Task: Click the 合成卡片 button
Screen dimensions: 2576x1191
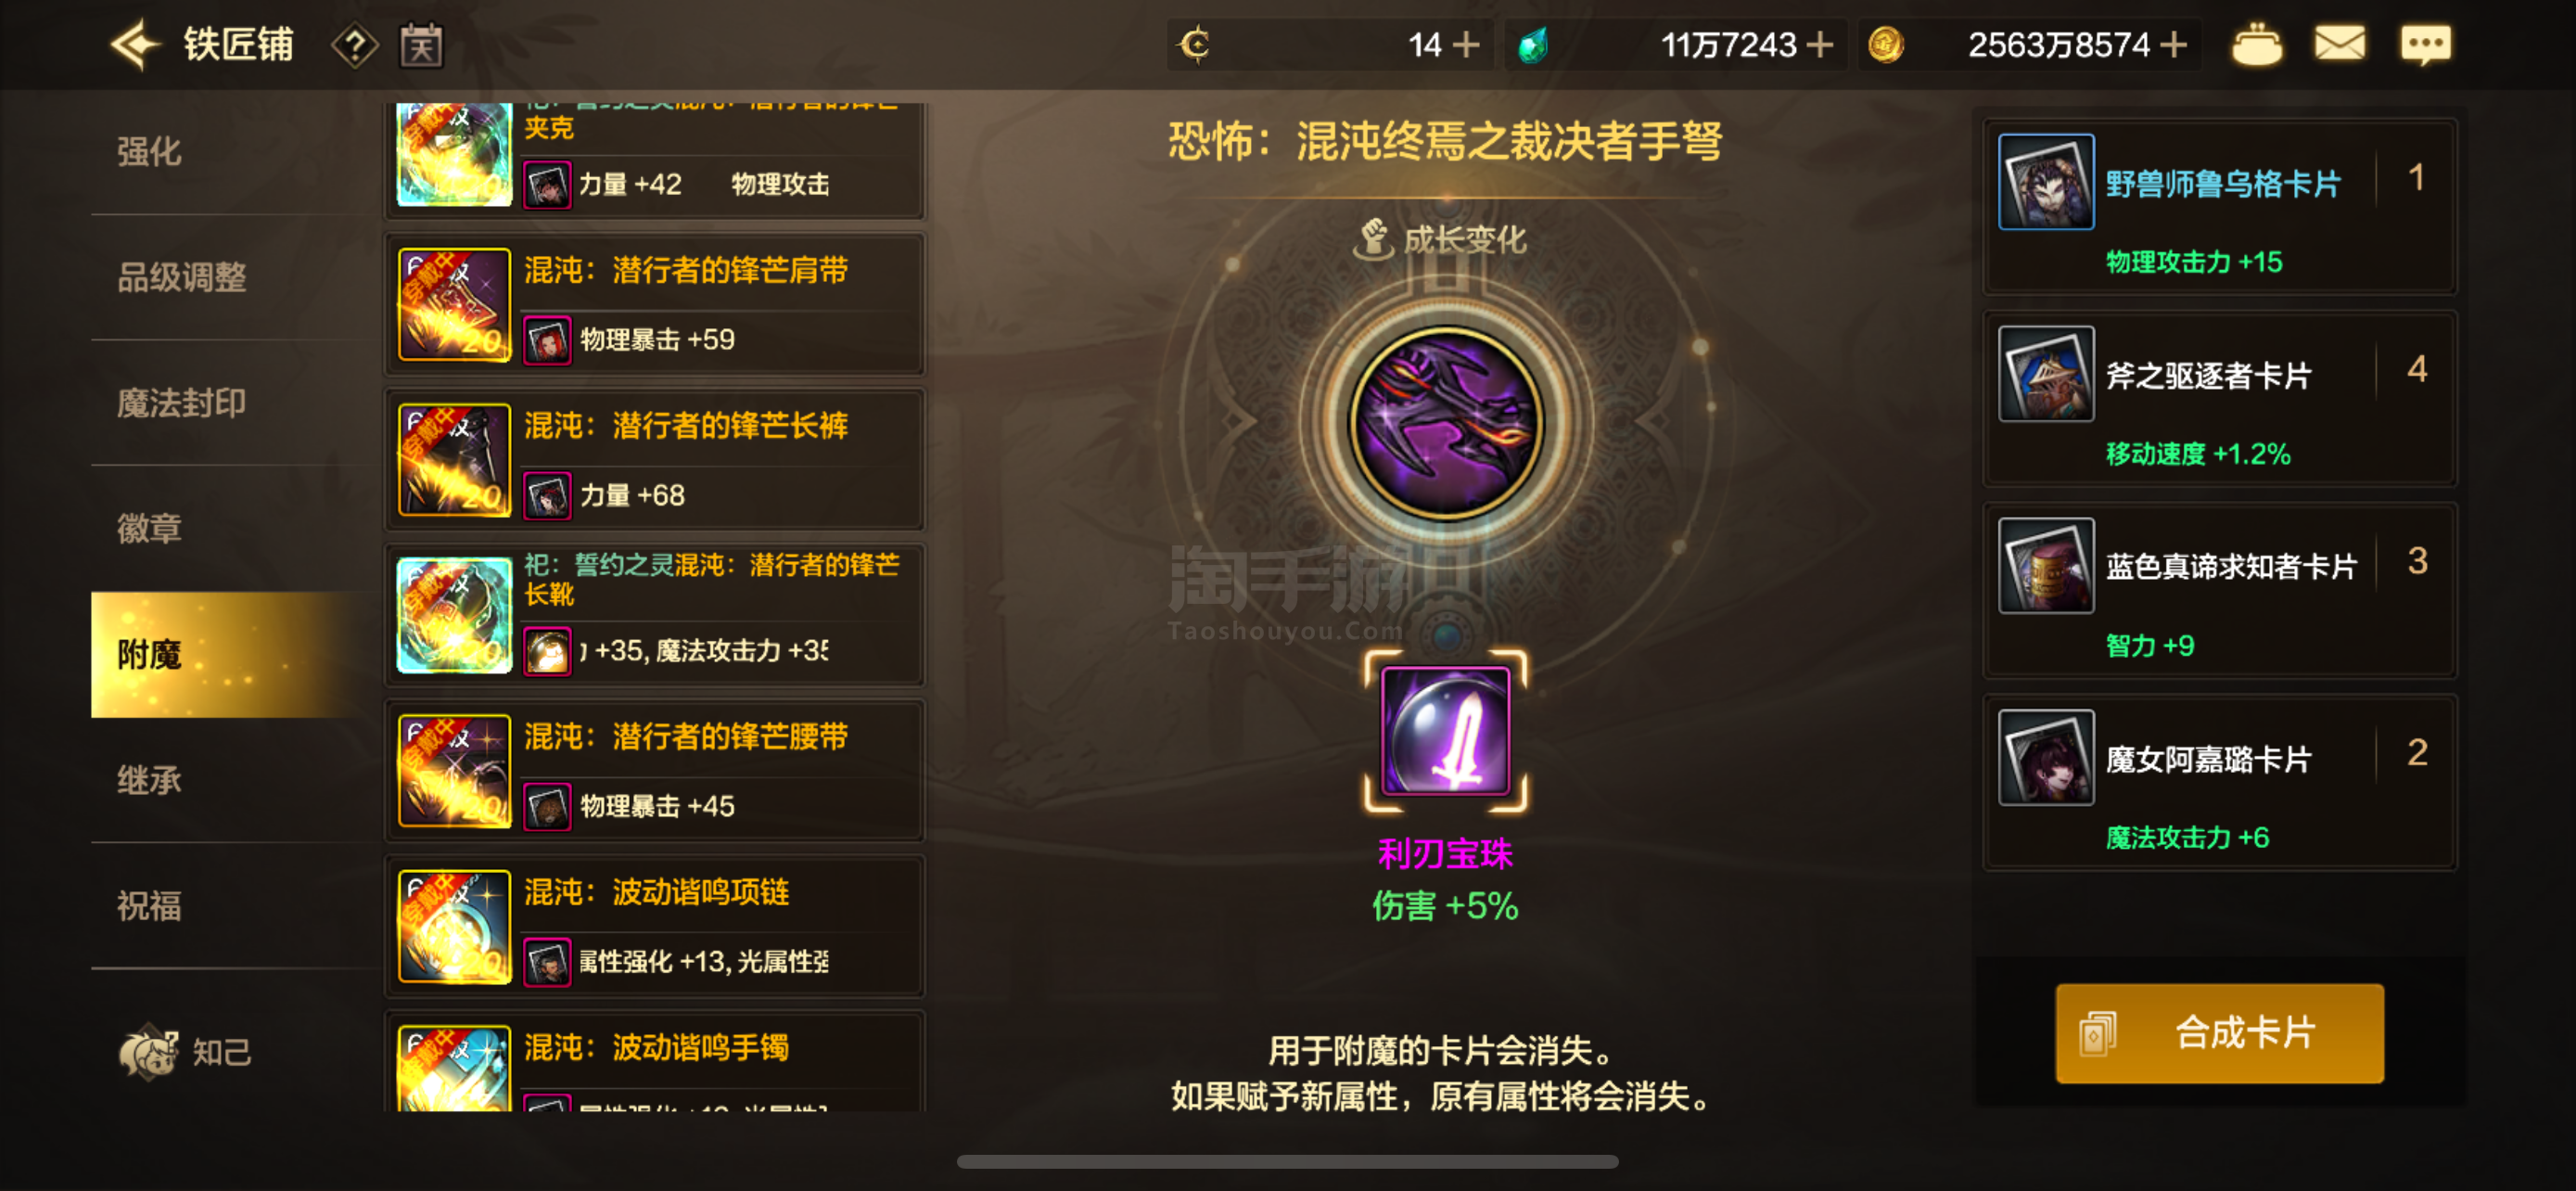Action: (2219, 1033)
